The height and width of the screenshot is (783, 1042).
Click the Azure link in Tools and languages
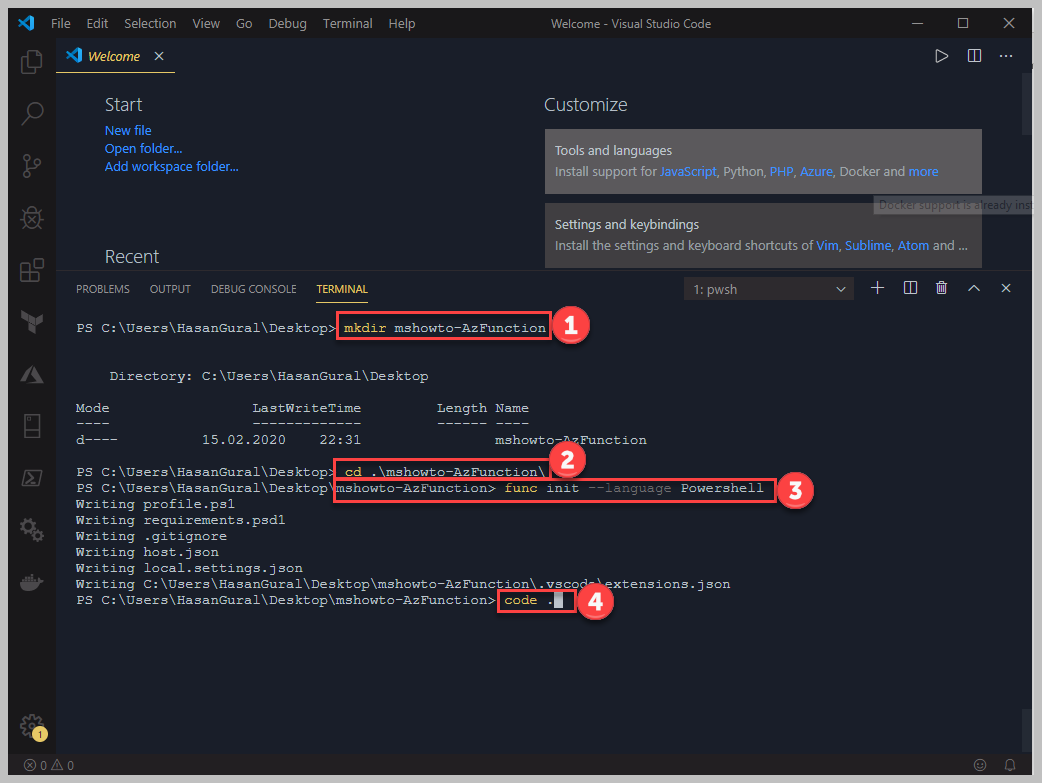click(x=816, y=171)
